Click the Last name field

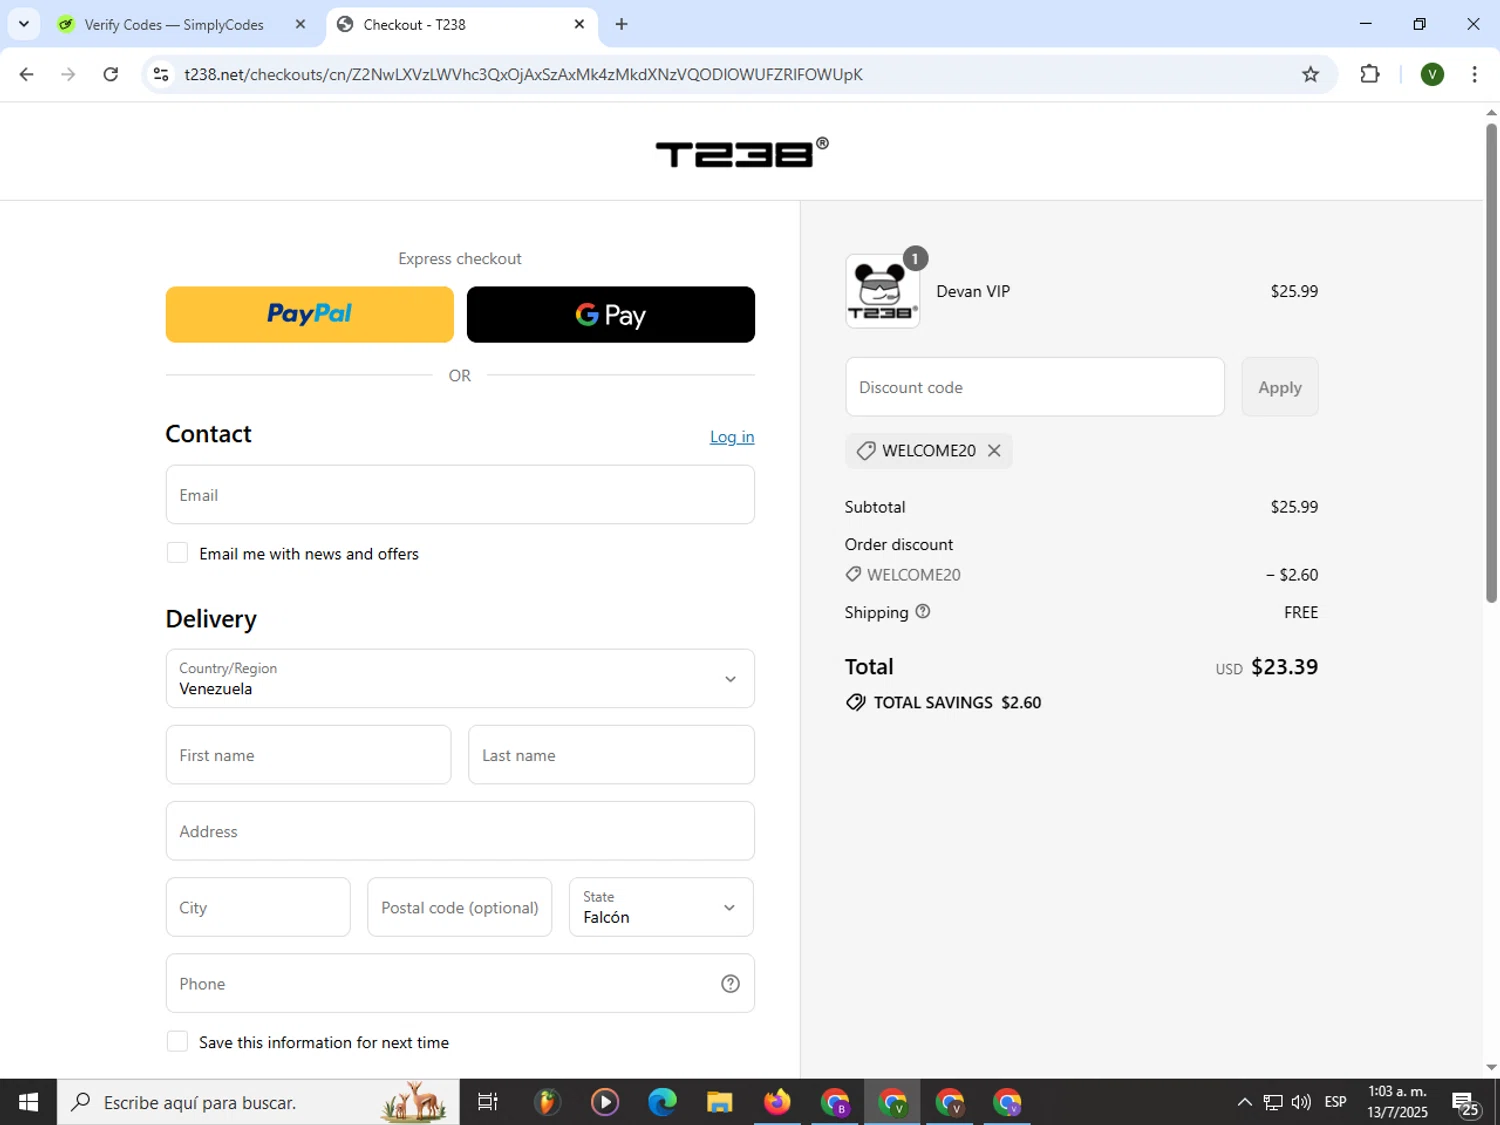point(611,755)
